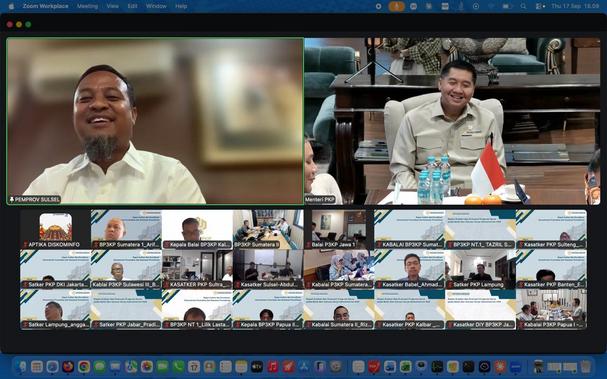This screenshot has width=607, height=379.
Task: Select Kasatker Babel_Ahmad participant tile
Action: click(410, 269)
